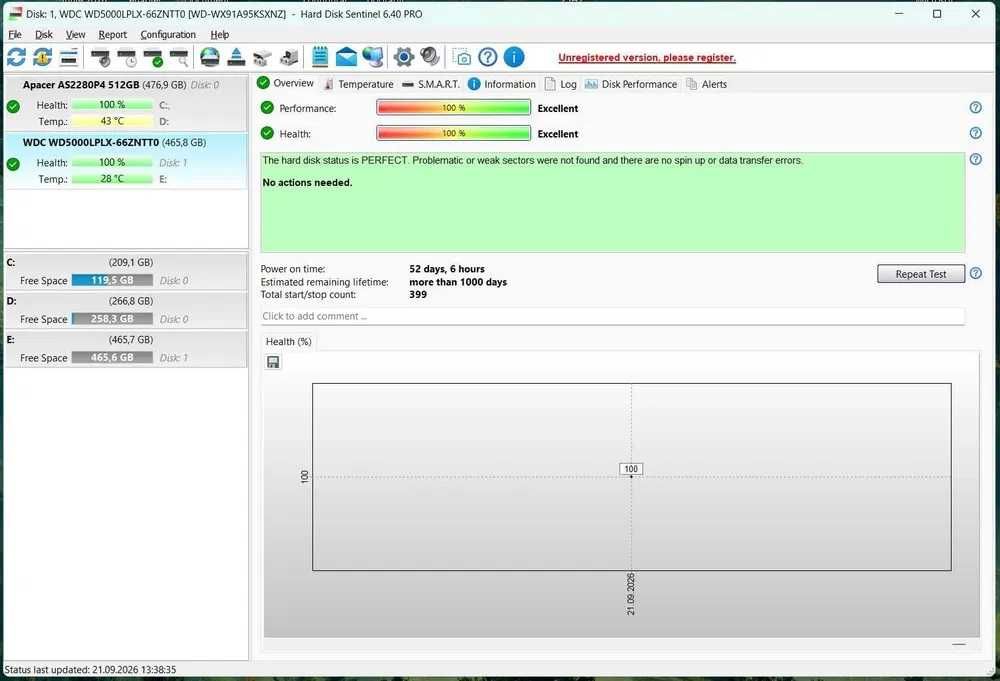Open the Log tab

tap(561, 84)
